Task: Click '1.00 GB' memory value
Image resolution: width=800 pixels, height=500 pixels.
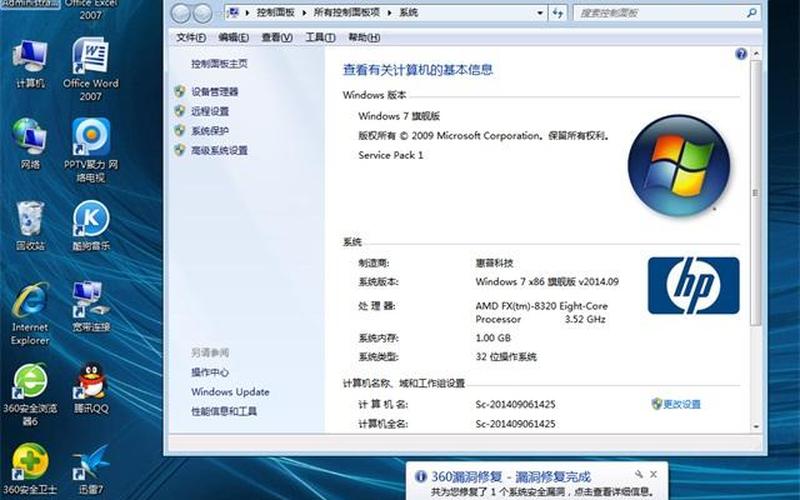Action: tap(493, 338)
